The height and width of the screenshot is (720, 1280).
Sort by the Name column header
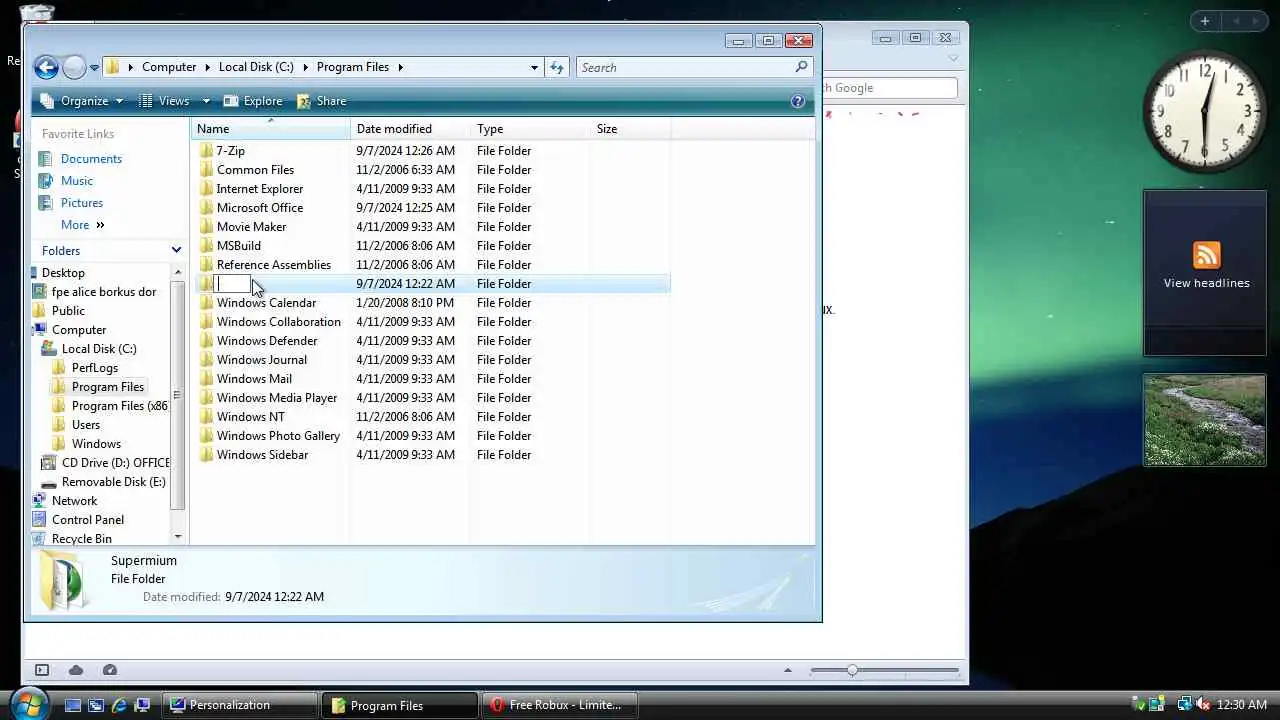coord(270,129)
